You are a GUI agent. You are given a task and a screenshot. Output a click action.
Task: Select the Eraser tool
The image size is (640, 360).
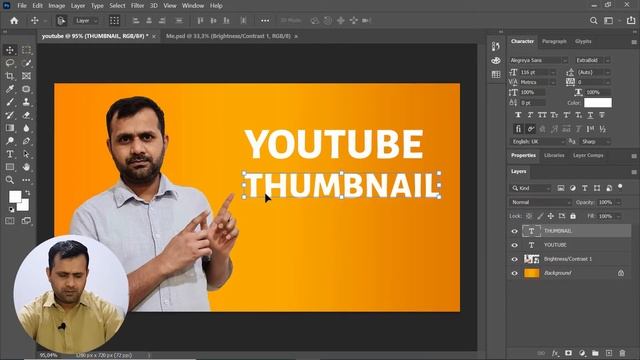(26, 115)
